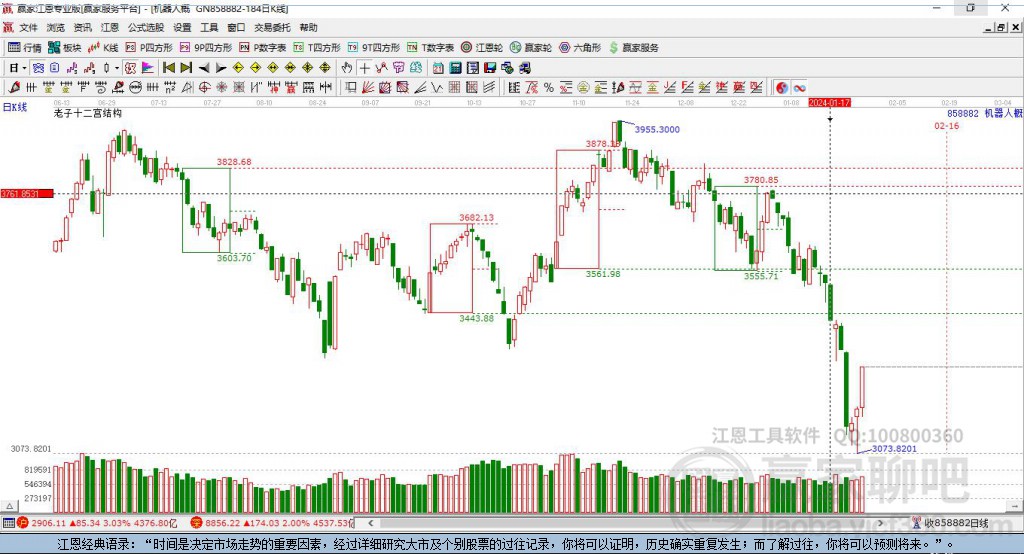Image resolution: width=1024 pixels, height=554 pixels.
Task: Open the 板块 sector view
Action: coord(64,48)
